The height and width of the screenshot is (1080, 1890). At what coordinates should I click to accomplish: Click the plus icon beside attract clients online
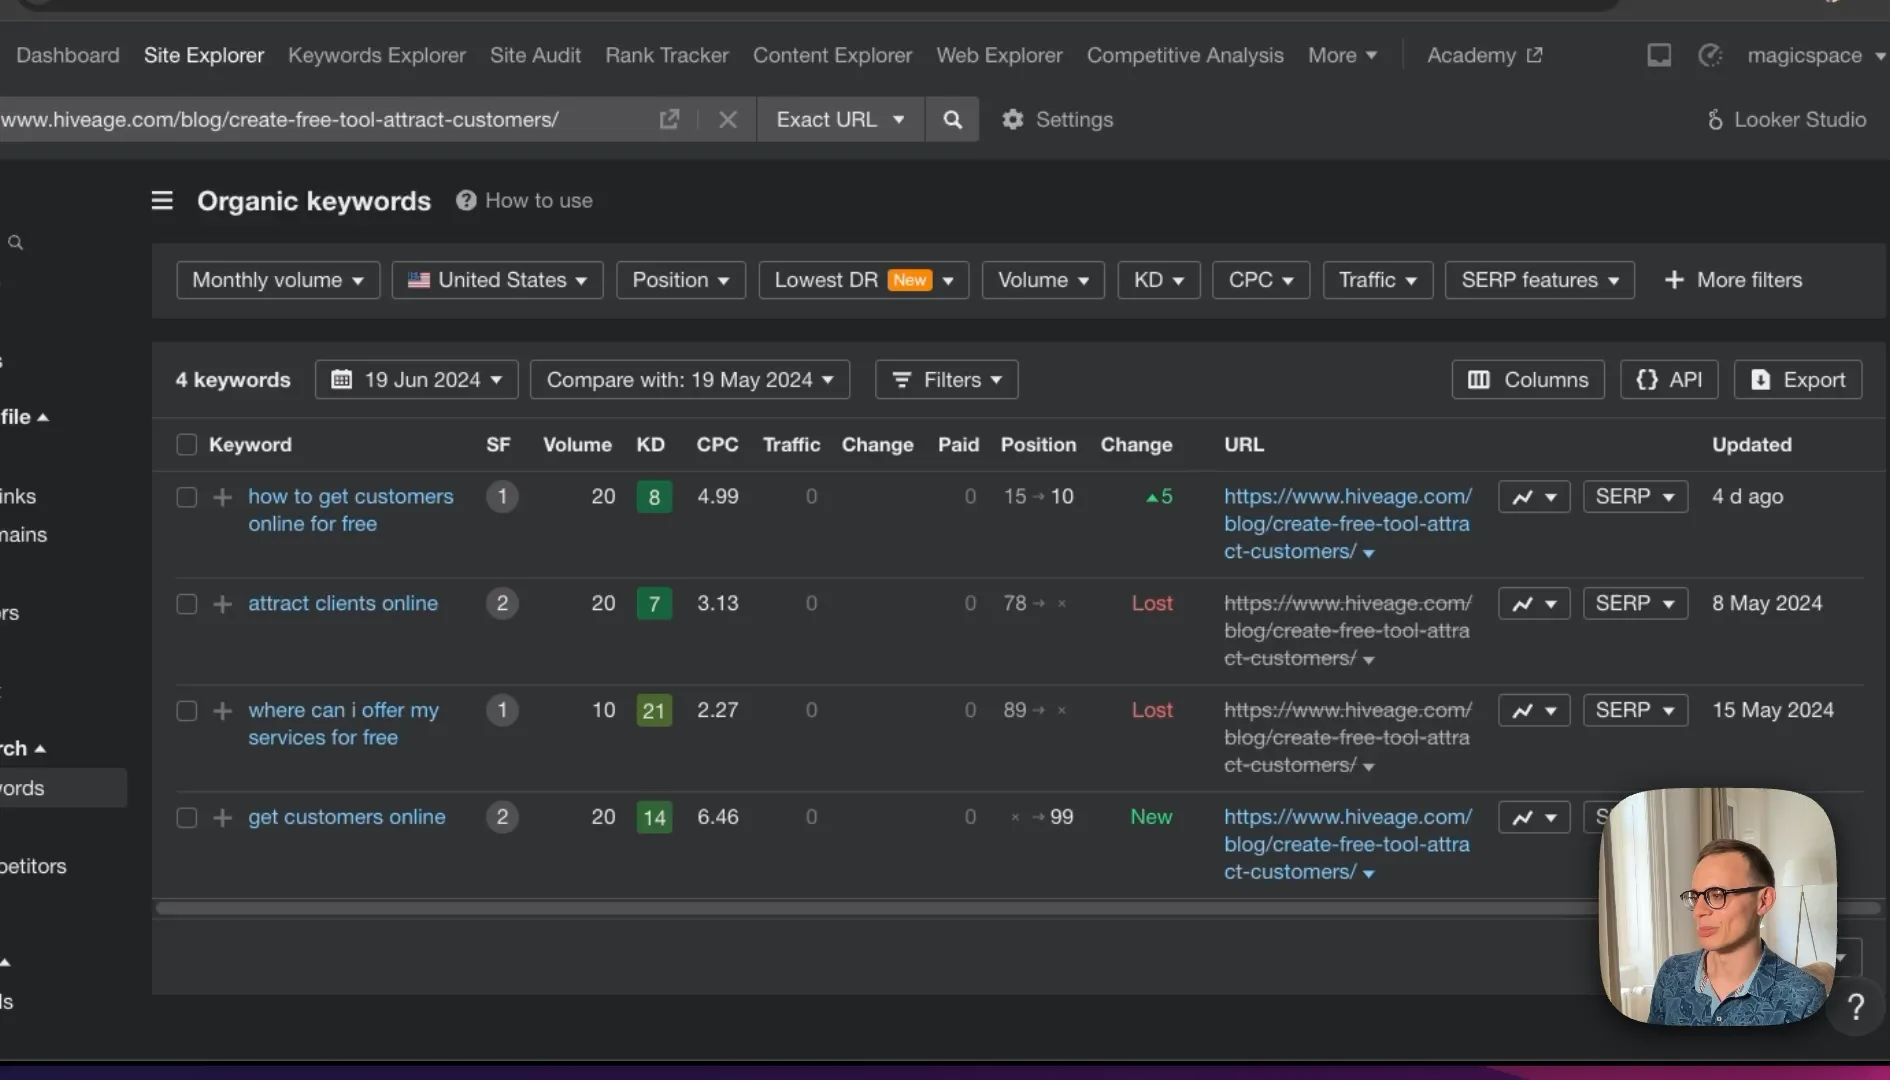click(222, 604)
